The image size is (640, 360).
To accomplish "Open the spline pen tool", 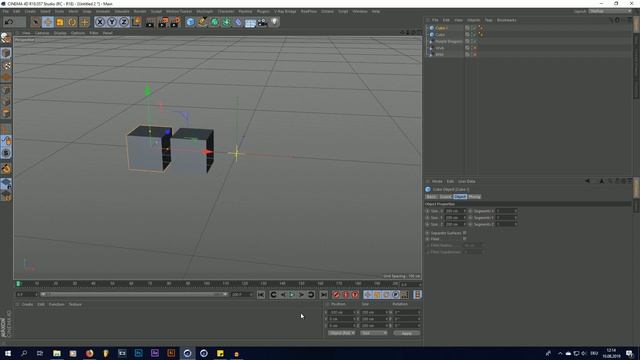I will [202, 22].
